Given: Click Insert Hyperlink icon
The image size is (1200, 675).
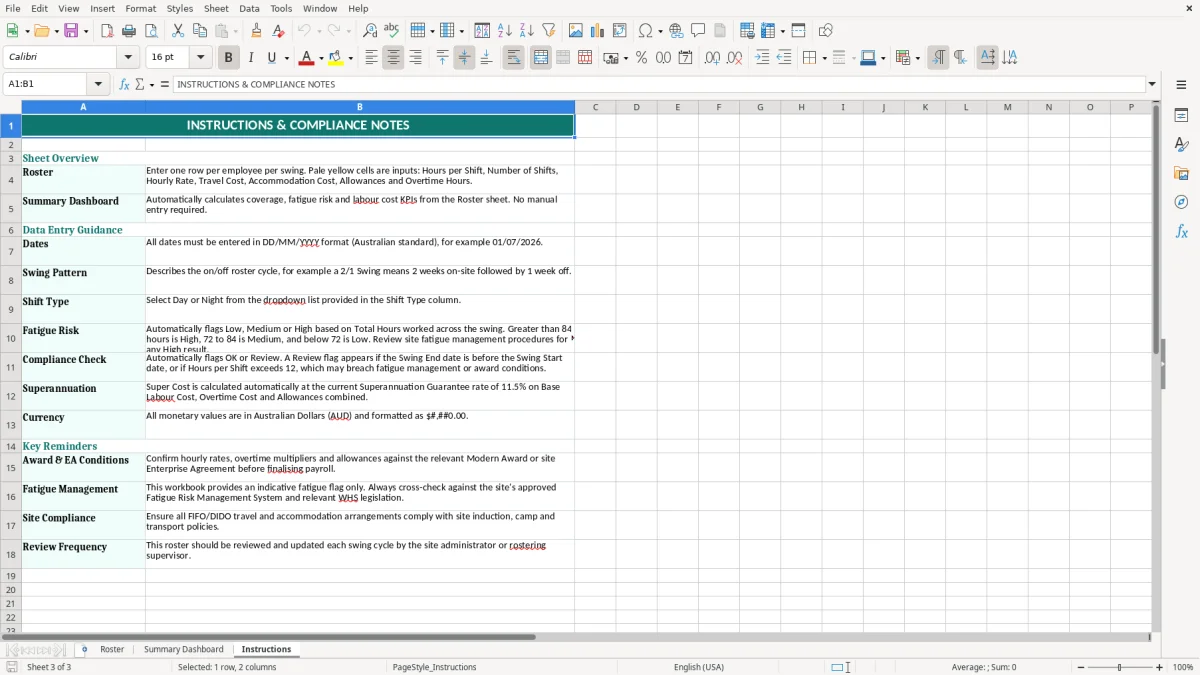Looking at the screenshot, I should tap(676, 31).
